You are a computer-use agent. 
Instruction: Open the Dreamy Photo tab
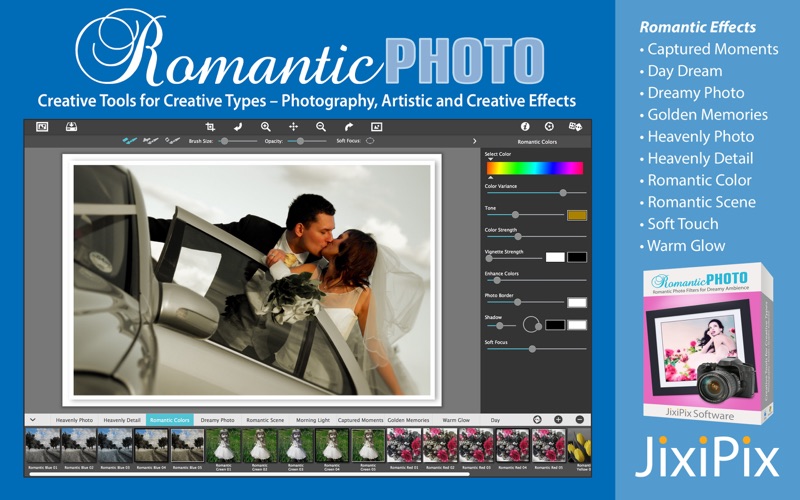[217, 420]
